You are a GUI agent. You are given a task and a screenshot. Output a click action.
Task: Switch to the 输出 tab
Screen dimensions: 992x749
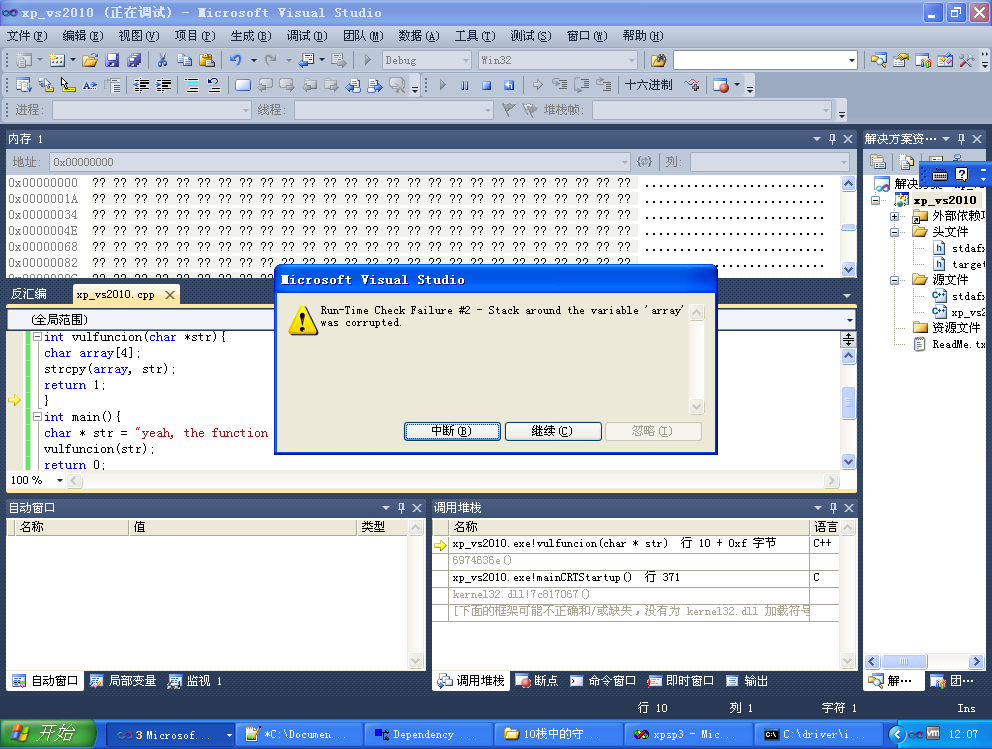point(747,681)
